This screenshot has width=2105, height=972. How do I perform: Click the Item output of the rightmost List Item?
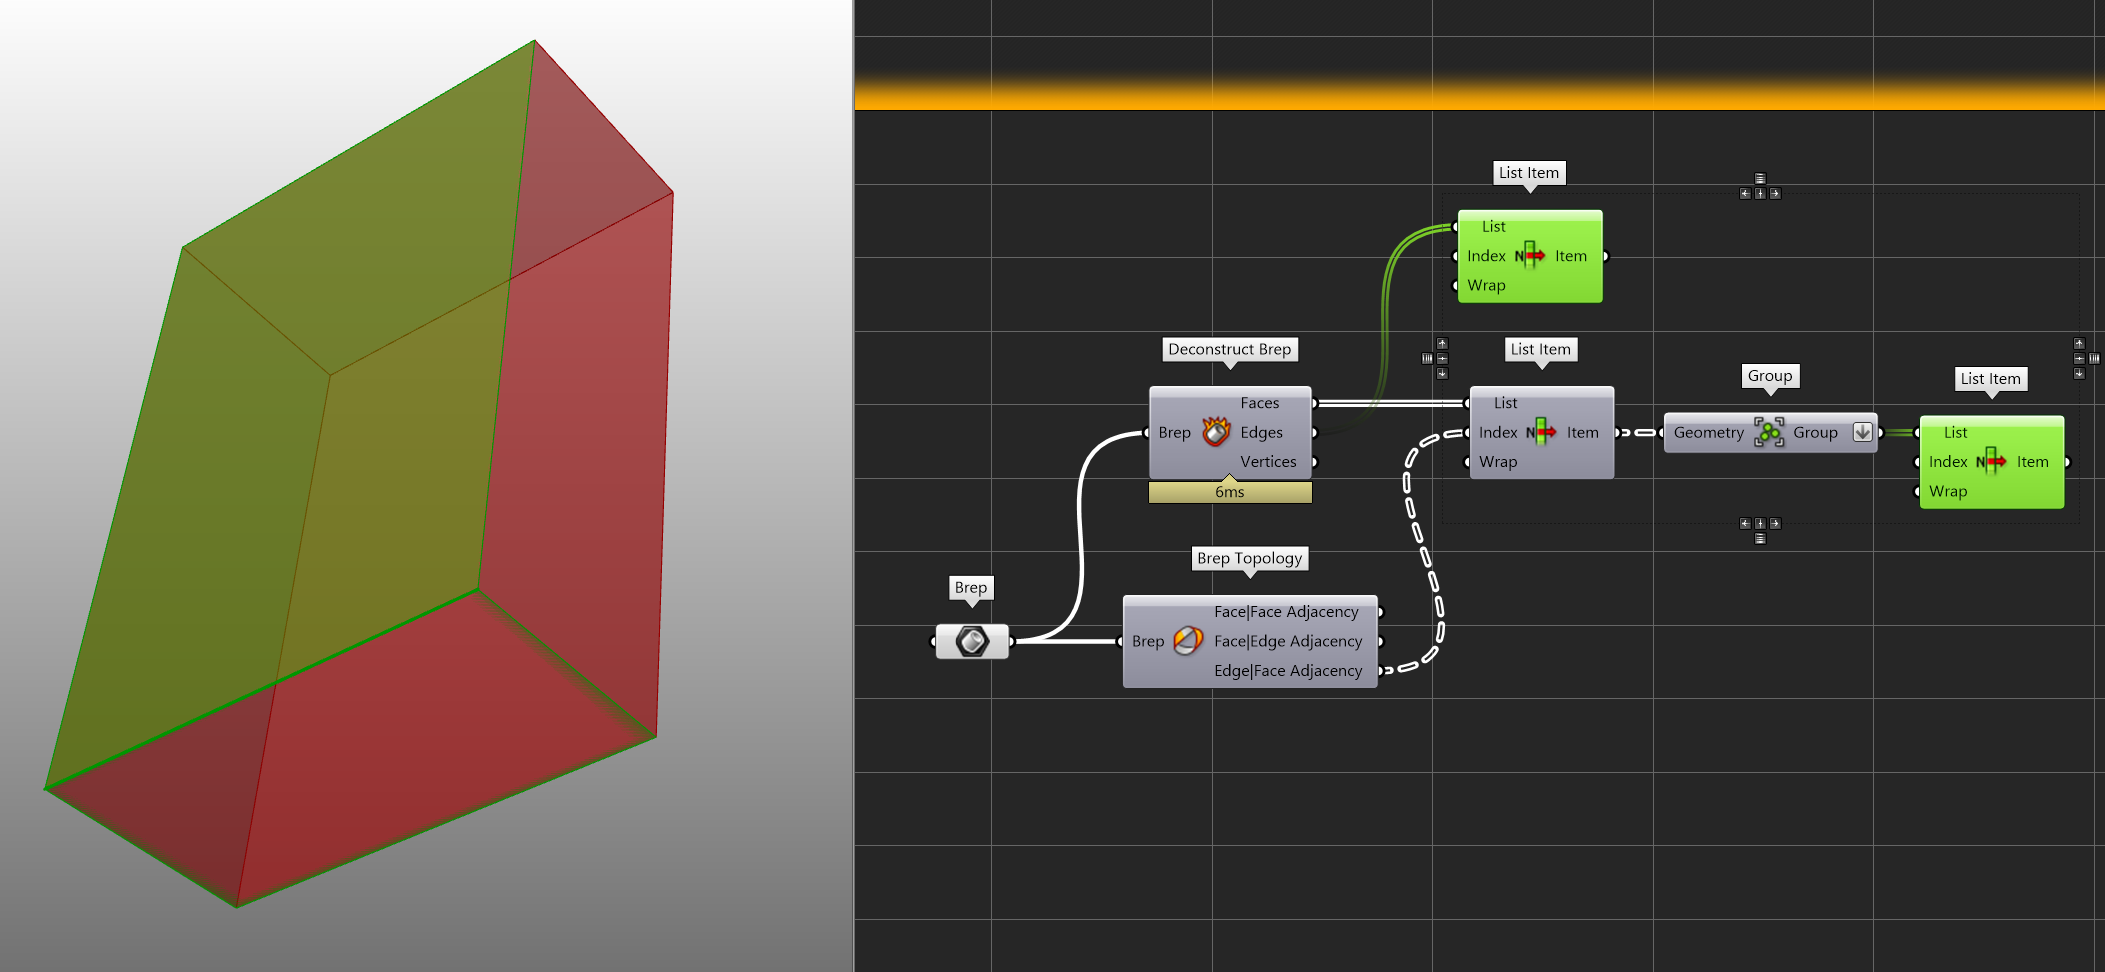click(x=2033, y=462)
